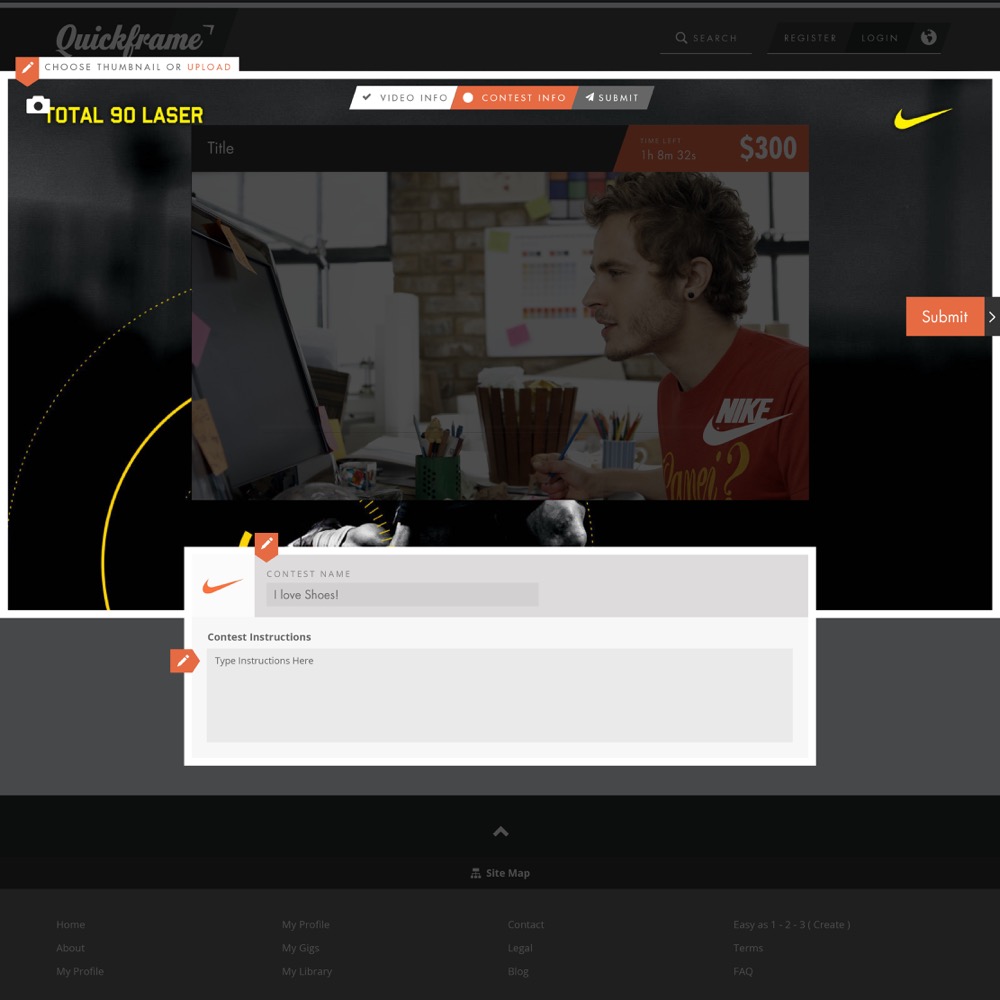This screenshot has width=1000, height=1000.
Task: Open the About footer link
Action: (x=70, y=948)
